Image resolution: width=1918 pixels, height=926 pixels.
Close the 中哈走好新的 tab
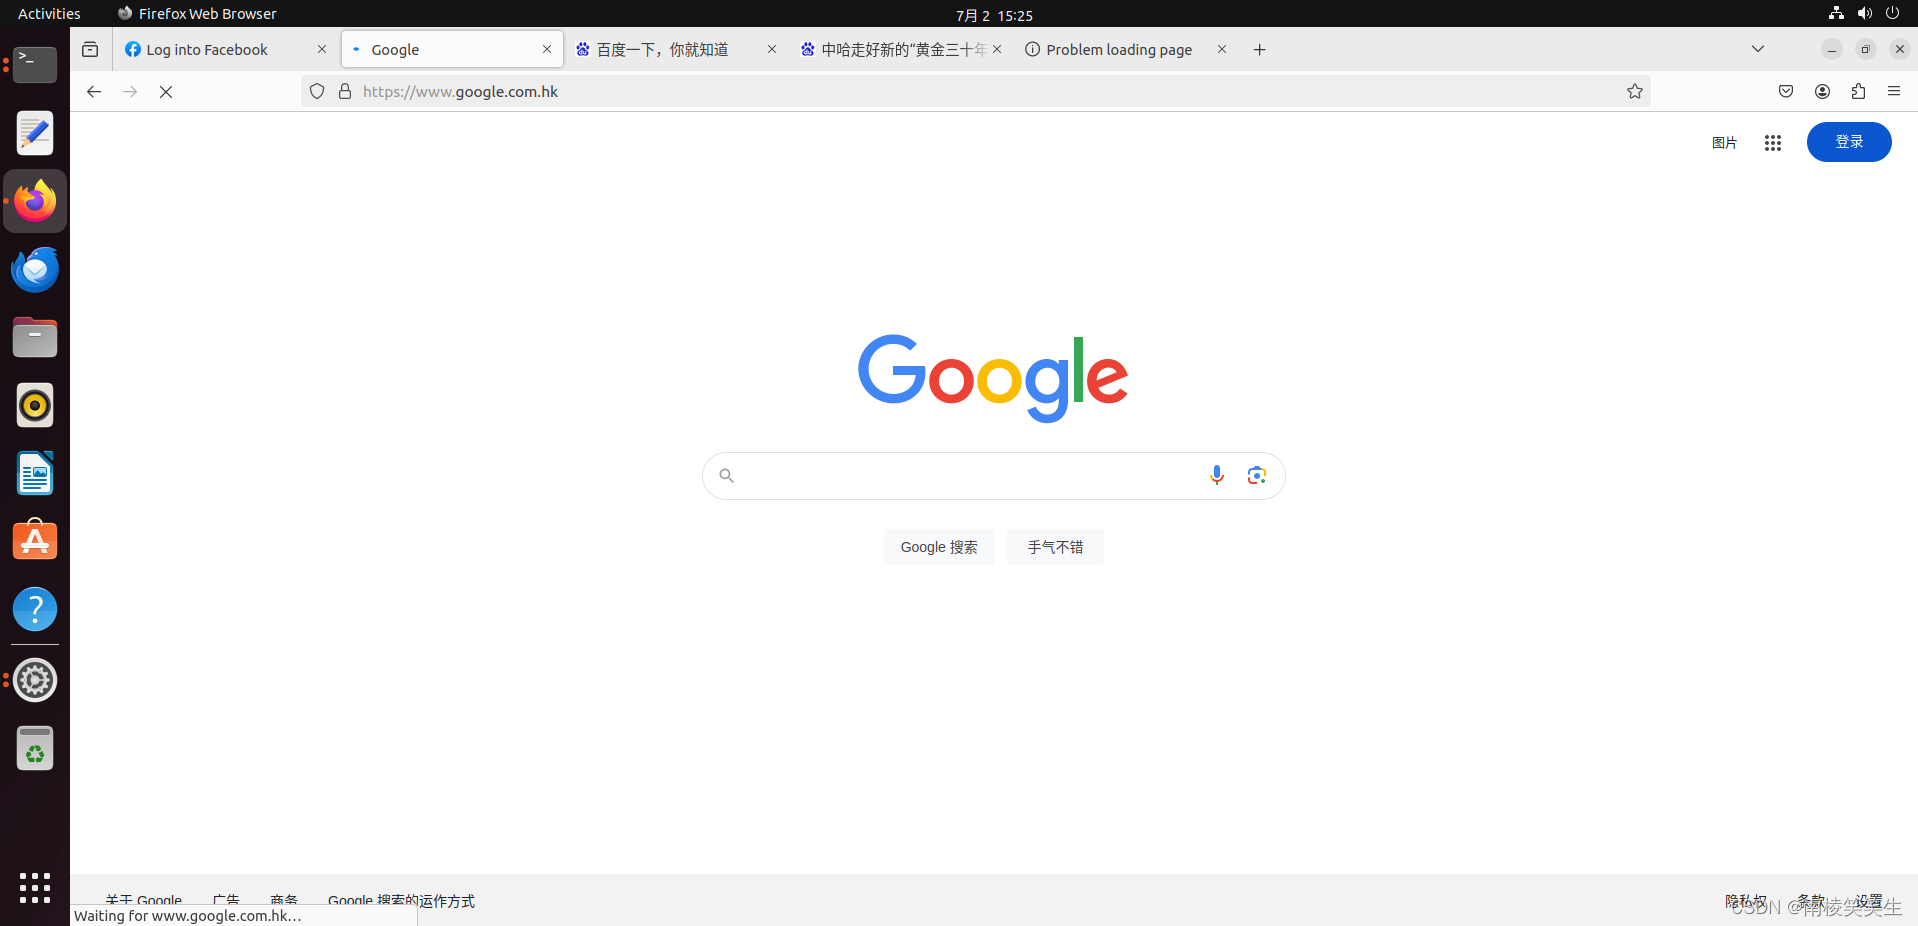(x=997, y=49)
